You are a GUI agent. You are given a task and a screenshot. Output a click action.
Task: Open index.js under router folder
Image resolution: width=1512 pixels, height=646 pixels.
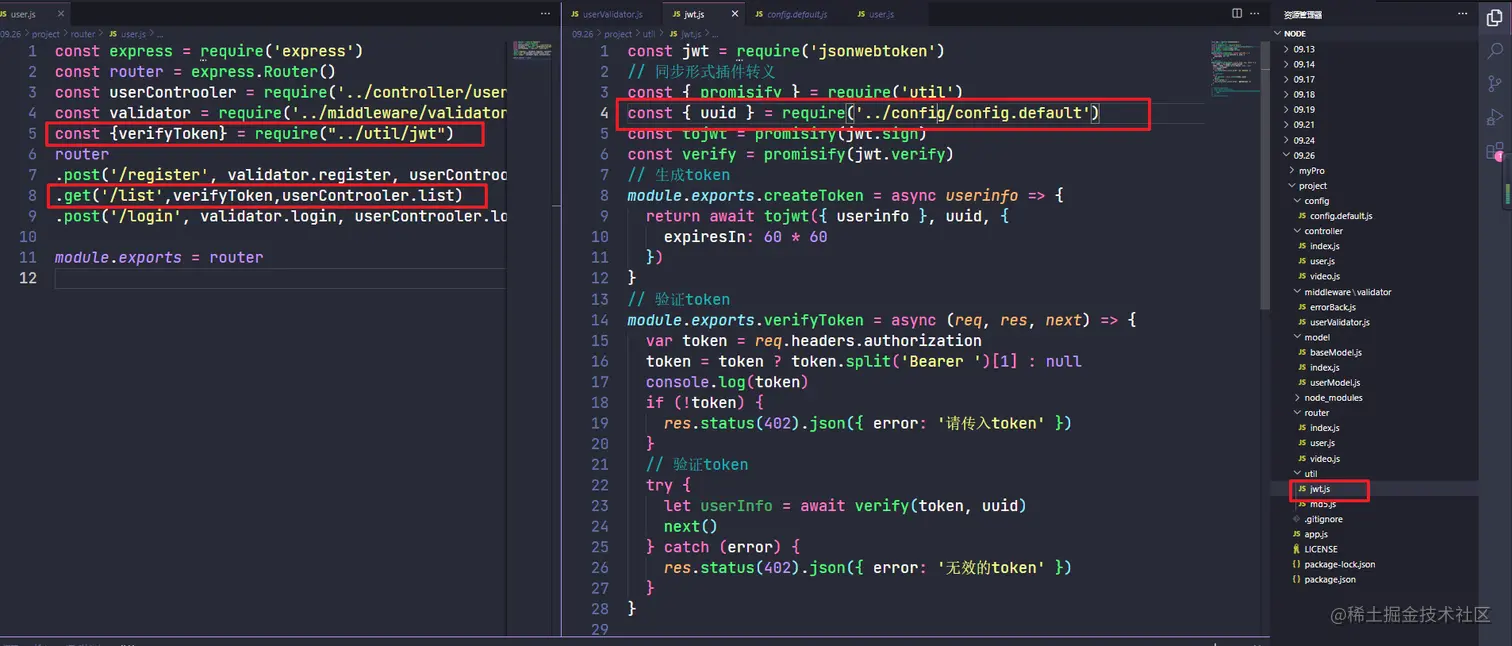pyautogui.click(x=1324, y=428)
